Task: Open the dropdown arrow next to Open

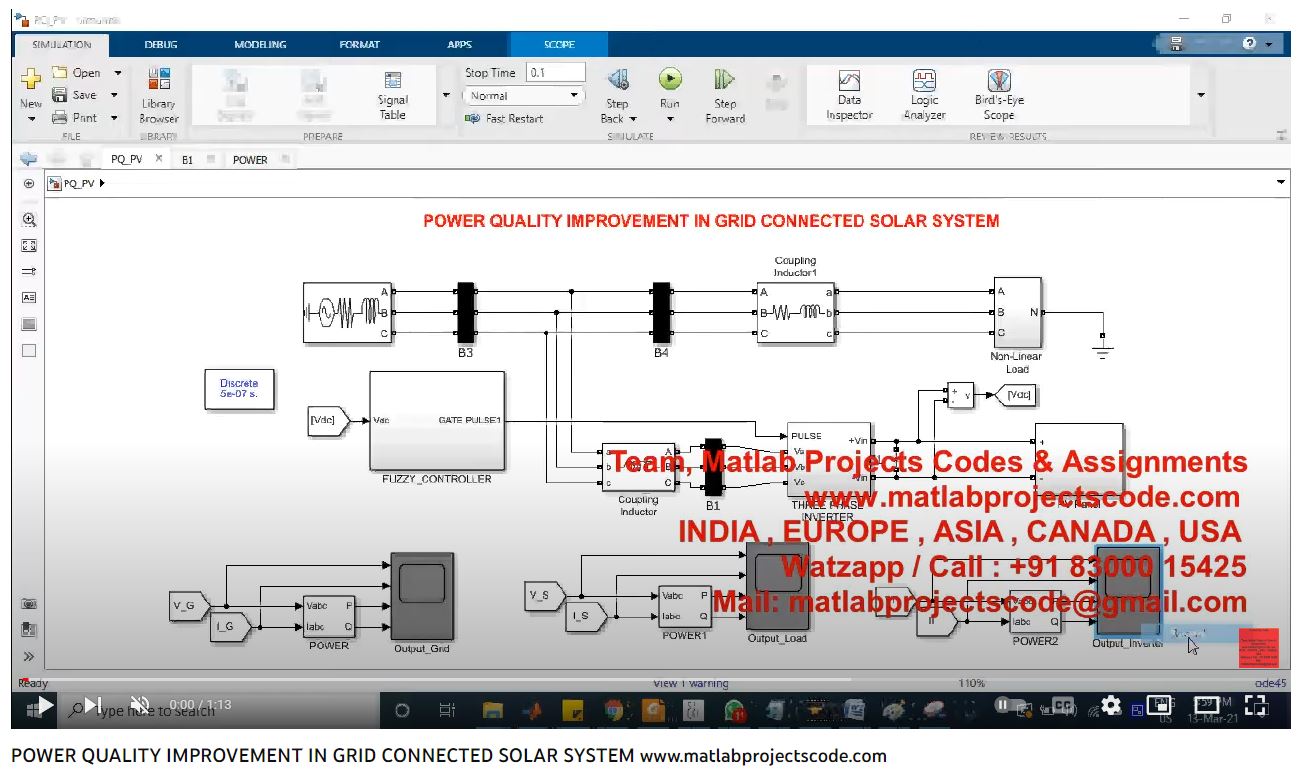Action: (117, 73)
